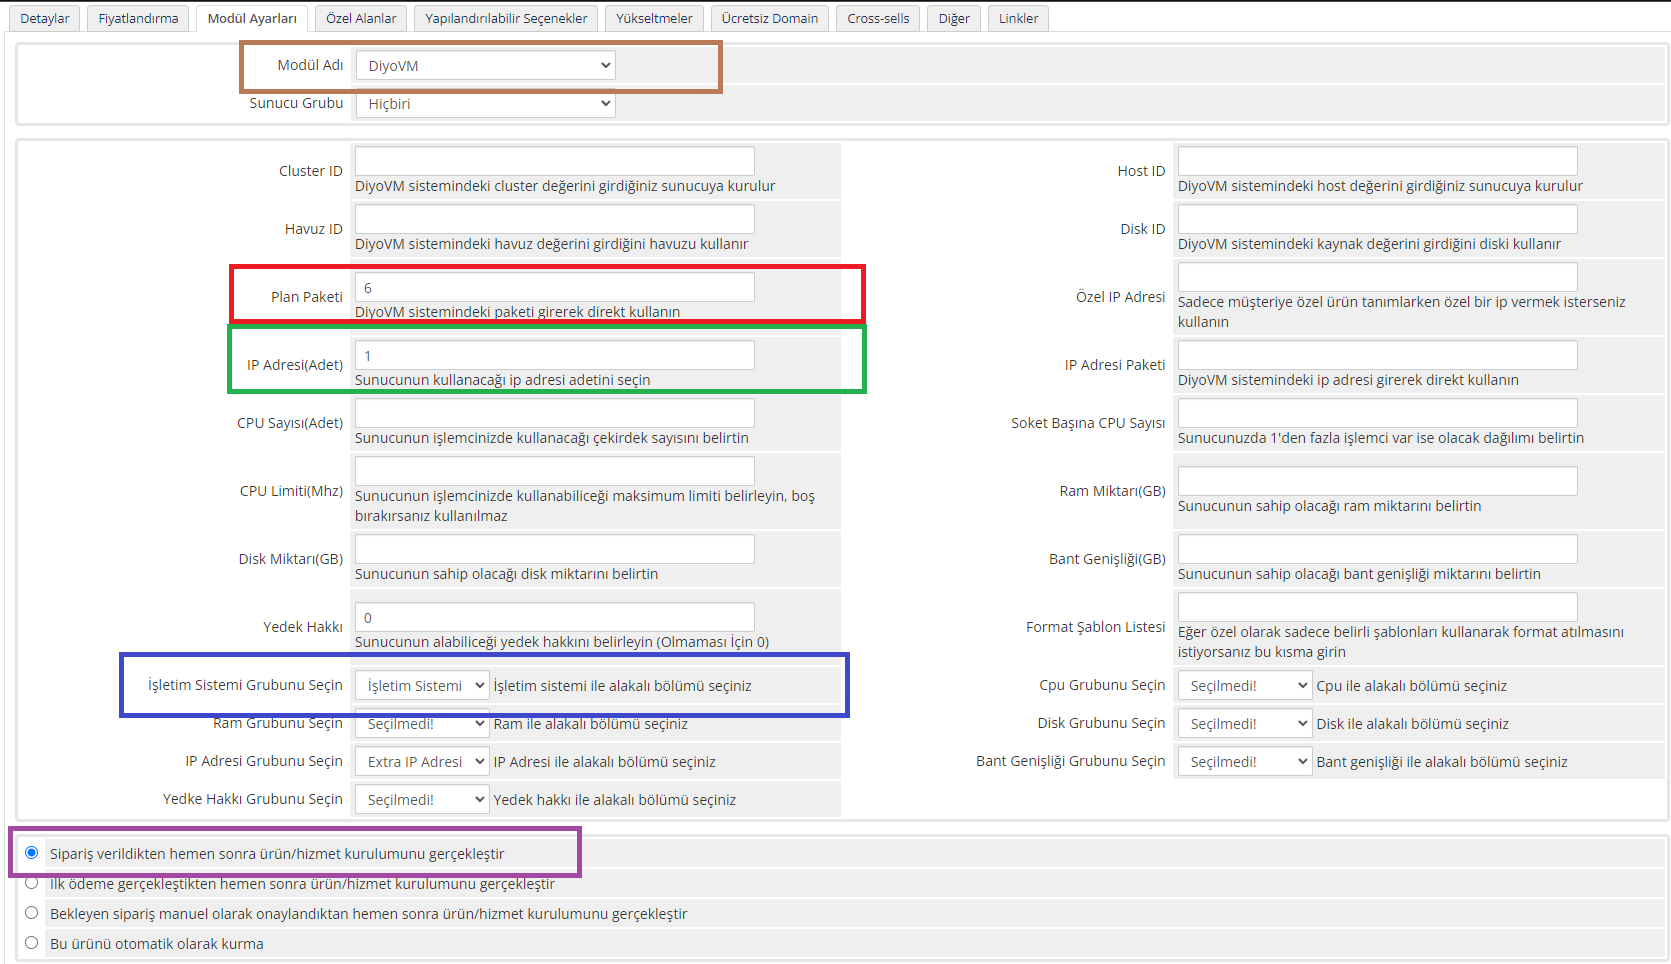Open Bant Genişliği Grubunu Seçin dropdown
1671x964 pixels.
pyautogui.click(x=1244, y=761)
